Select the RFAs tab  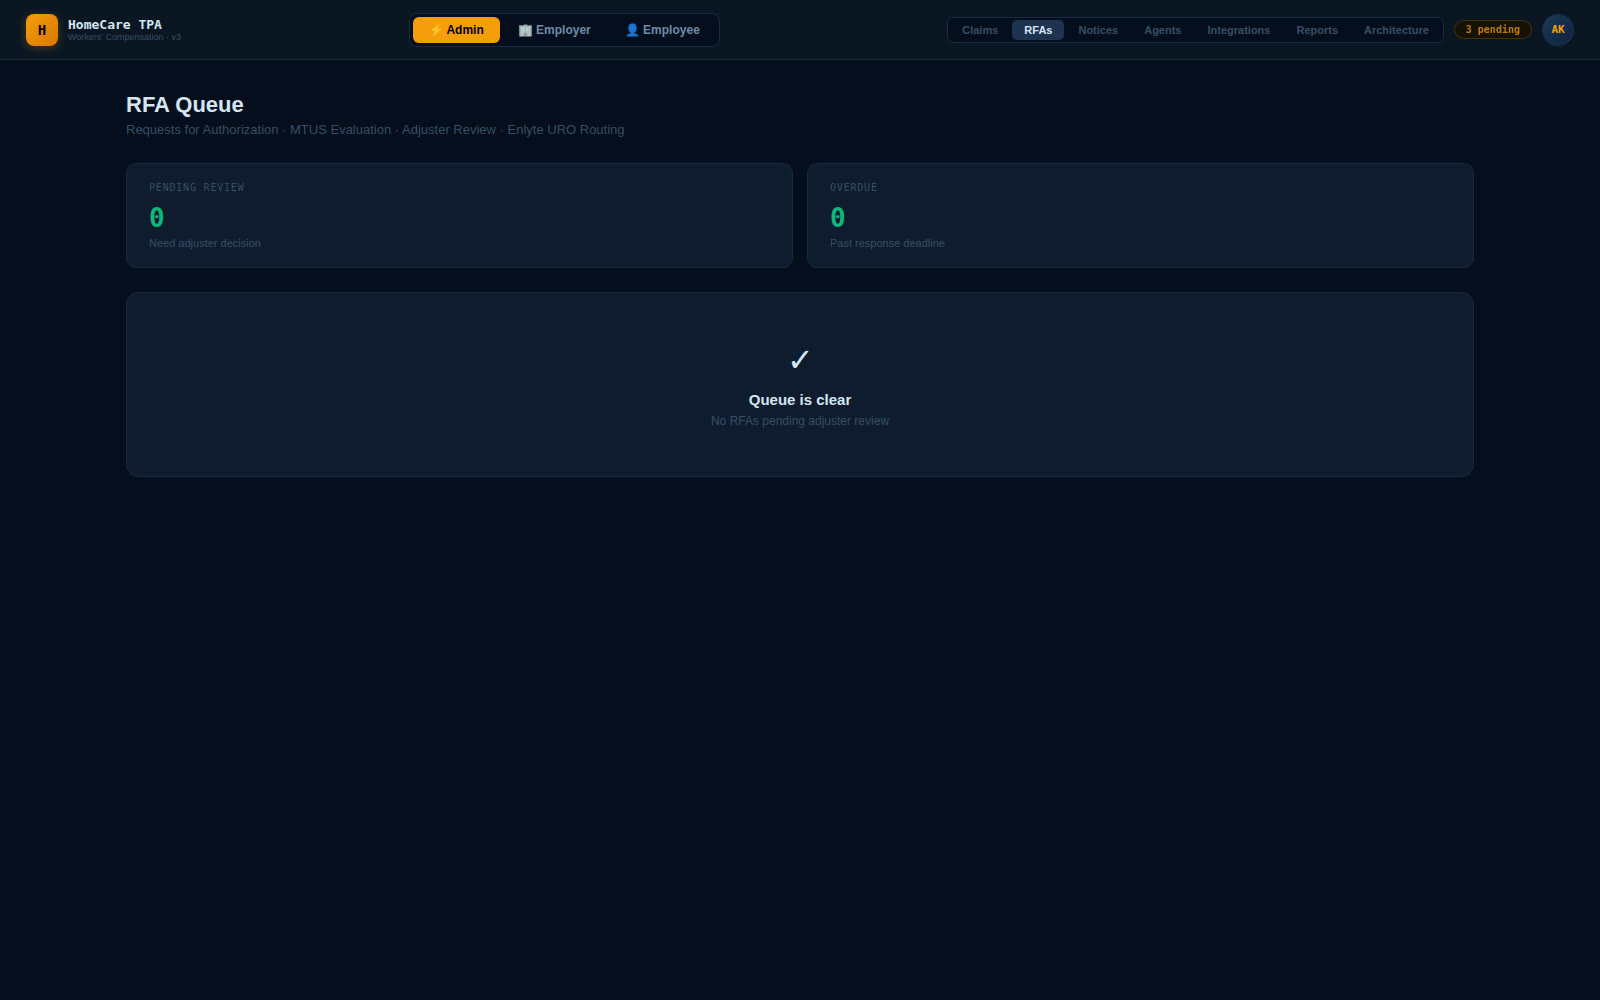tap(1038, 30)
